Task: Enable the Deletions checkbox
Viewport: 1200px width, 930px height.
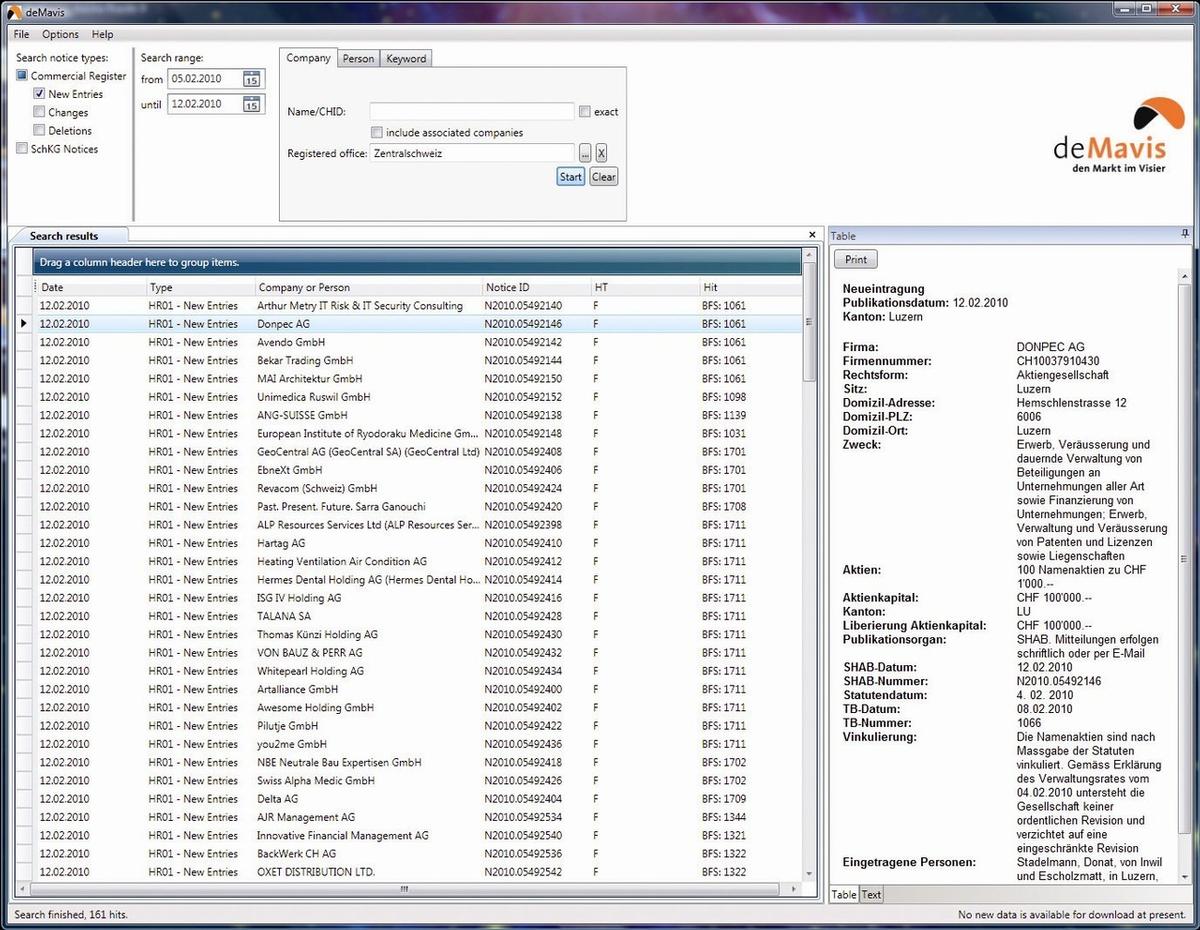Action: 39,130
